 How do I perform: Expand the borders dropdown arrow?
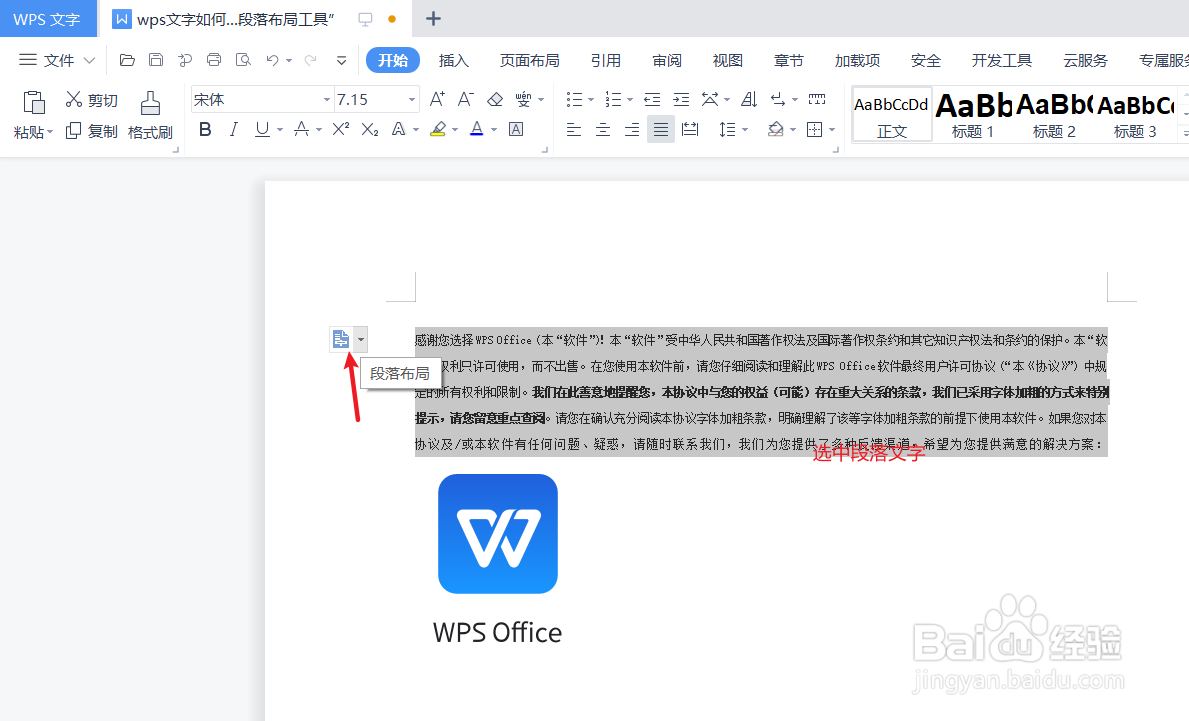[832, 130]
